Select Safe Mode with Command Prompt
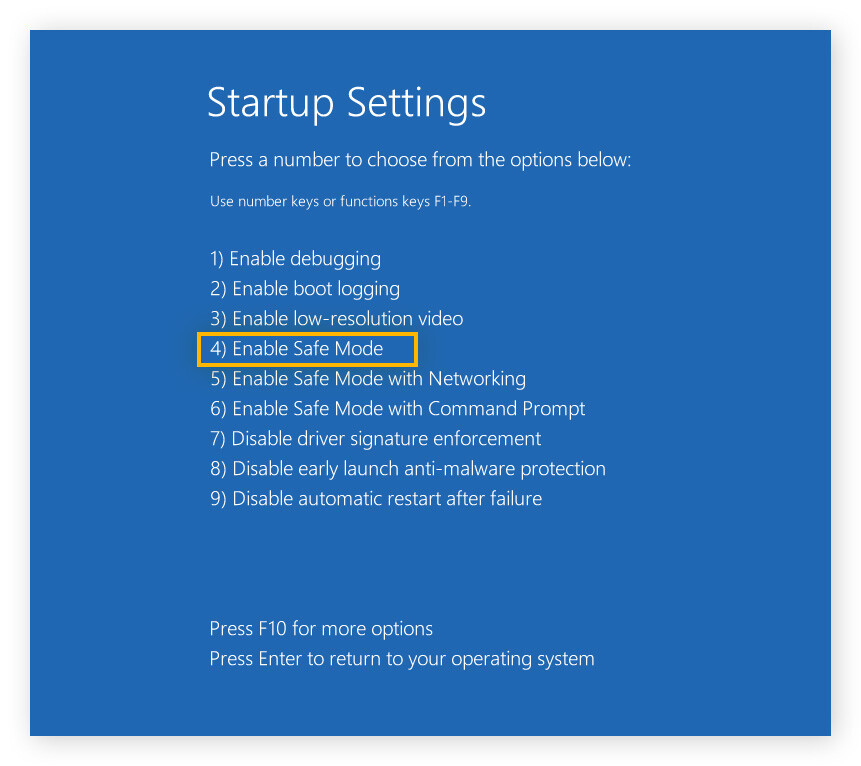Image resolution: width=861 pixels, height=766 pixels. point(397,409)
